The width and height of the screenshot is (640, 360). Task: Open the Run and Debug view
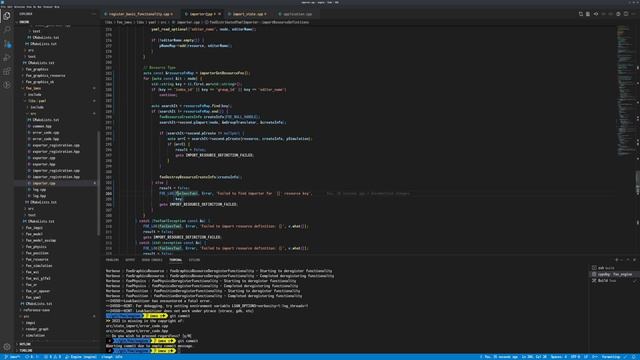click(x=7, y=58)
